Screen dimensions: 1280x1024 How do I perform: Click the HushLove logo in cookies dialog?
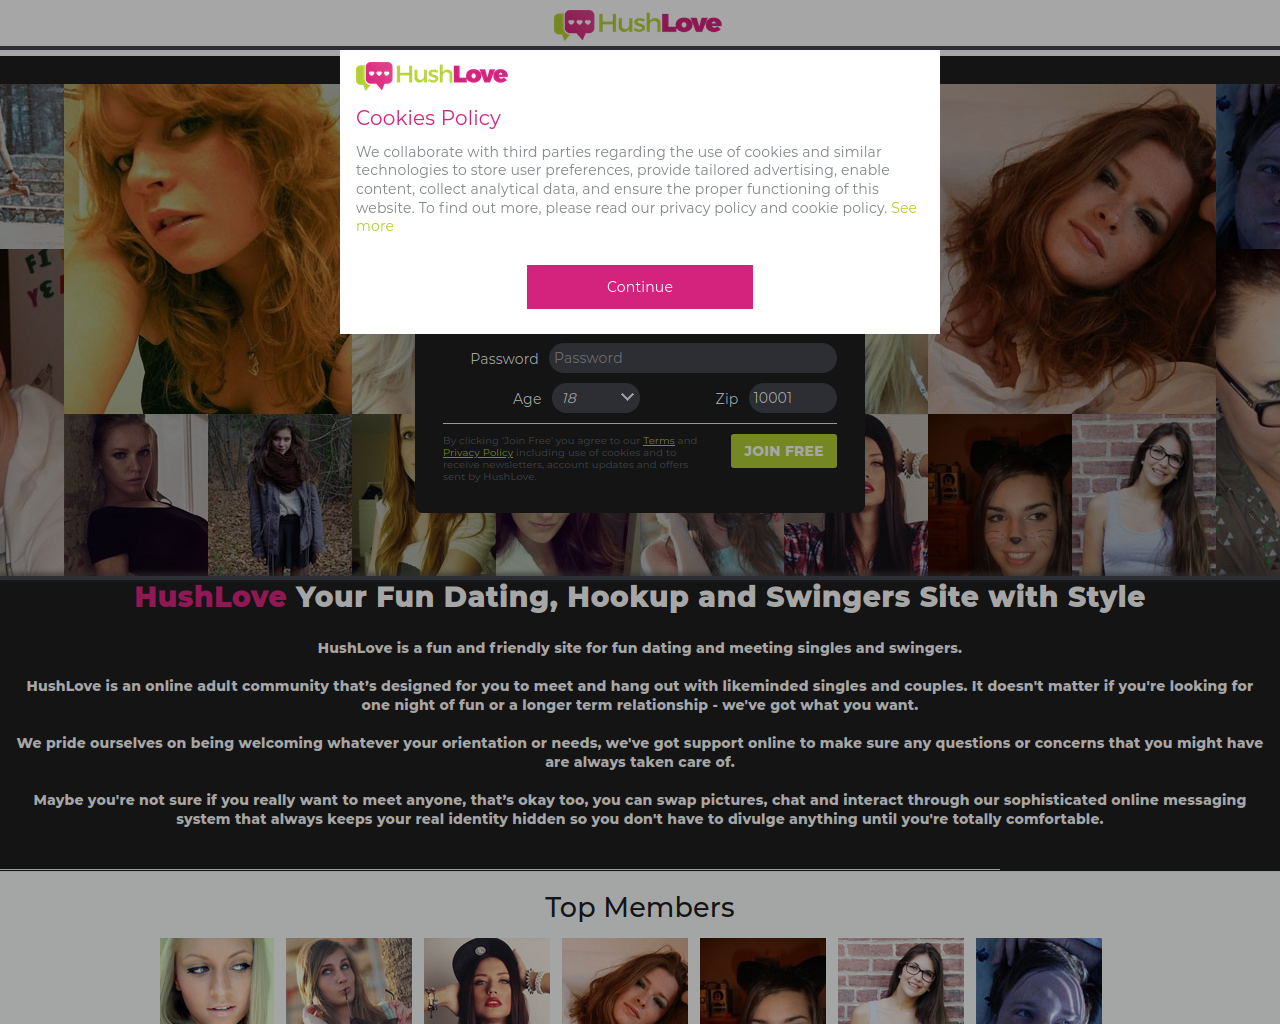click(x=432, y=75)
